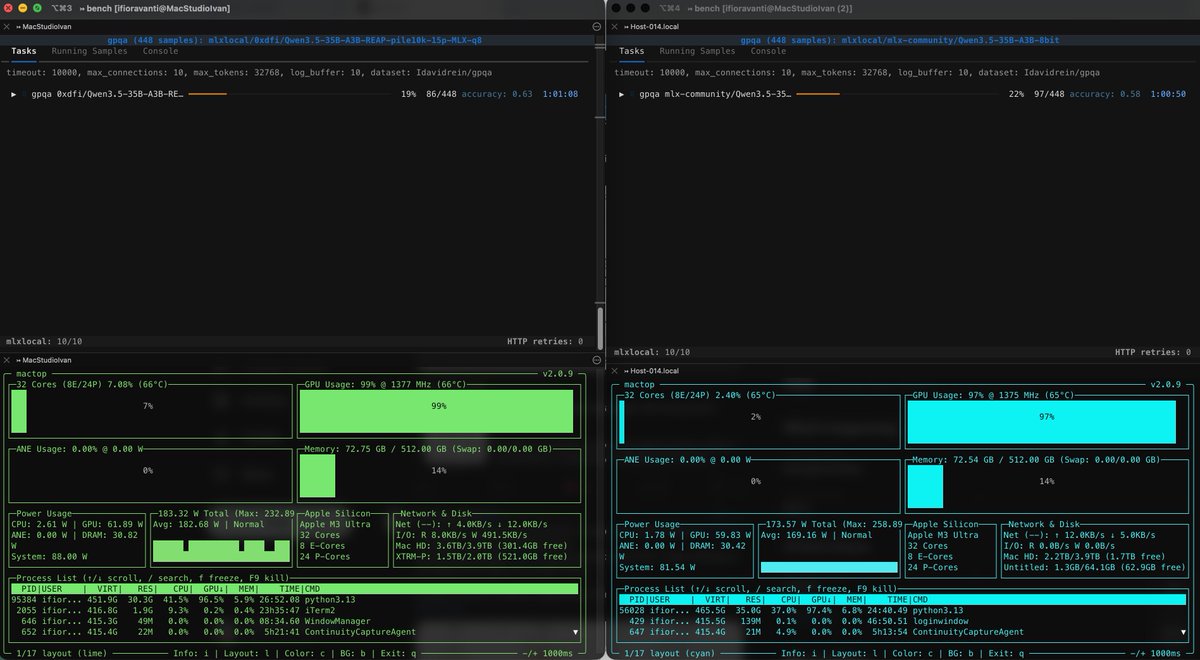Image resolution: width=1200 pixels, height=660 pixels.
Task: Click the orange progress bar at 22% in right pane
Action: pyautogui.click(x=818, y=94)
